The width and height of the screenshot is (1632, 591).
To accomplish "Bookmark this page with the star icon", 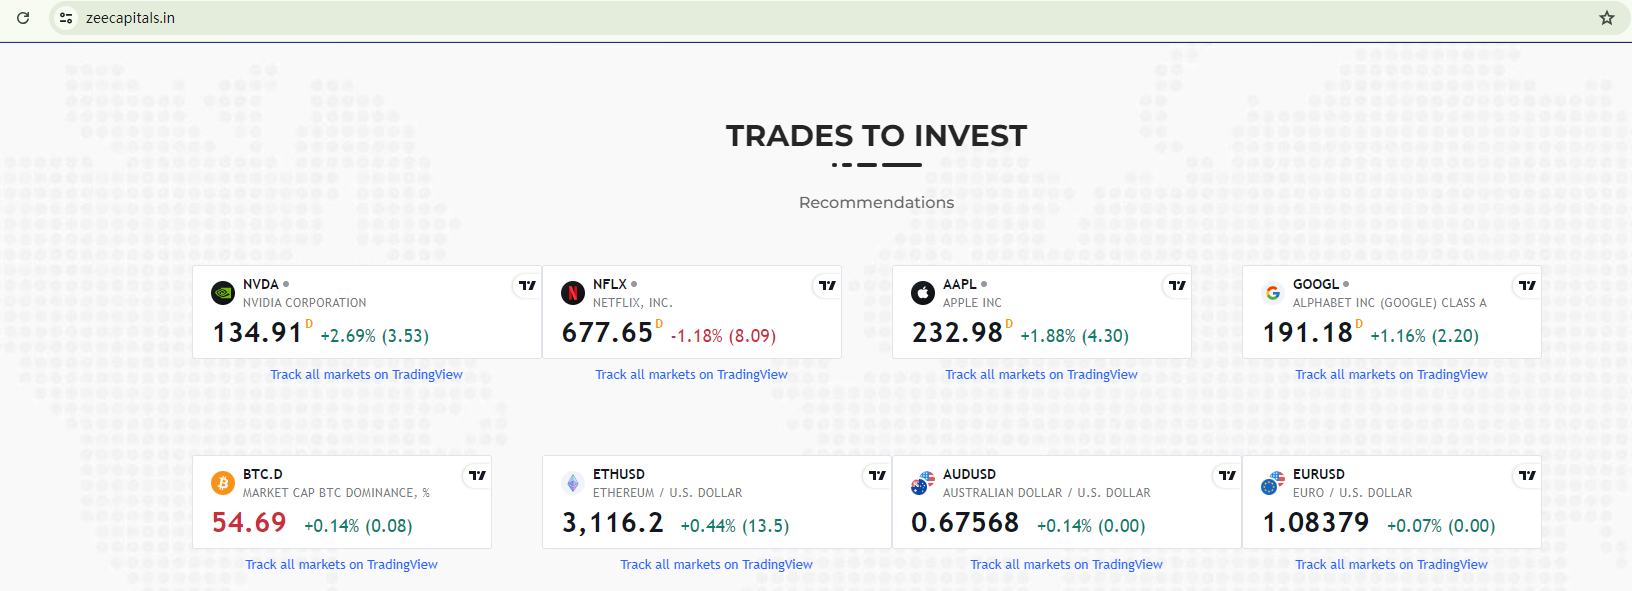I will pyautogui.click(x=1607, y=18).
